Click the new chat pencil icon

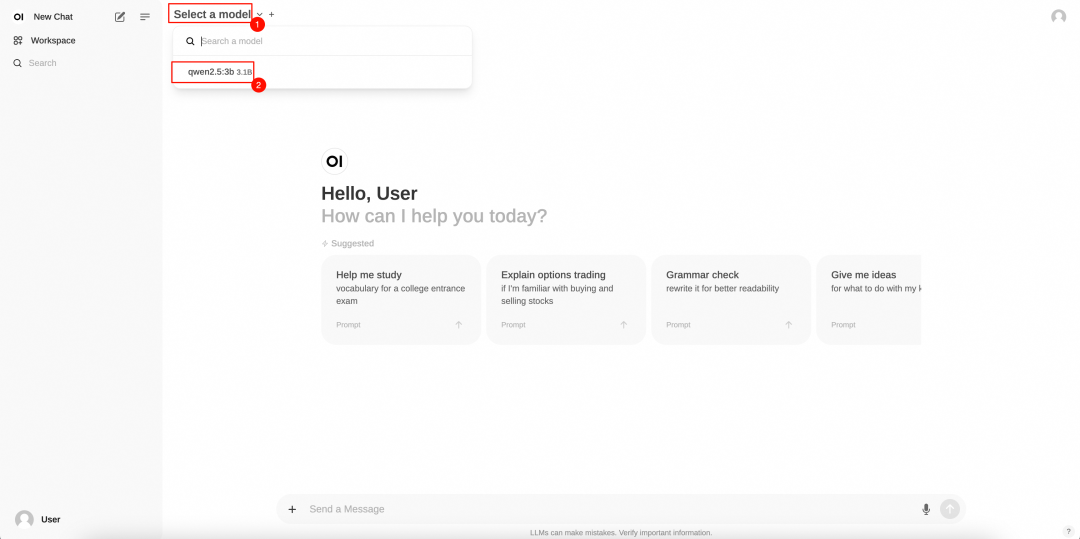pos(120,17)
